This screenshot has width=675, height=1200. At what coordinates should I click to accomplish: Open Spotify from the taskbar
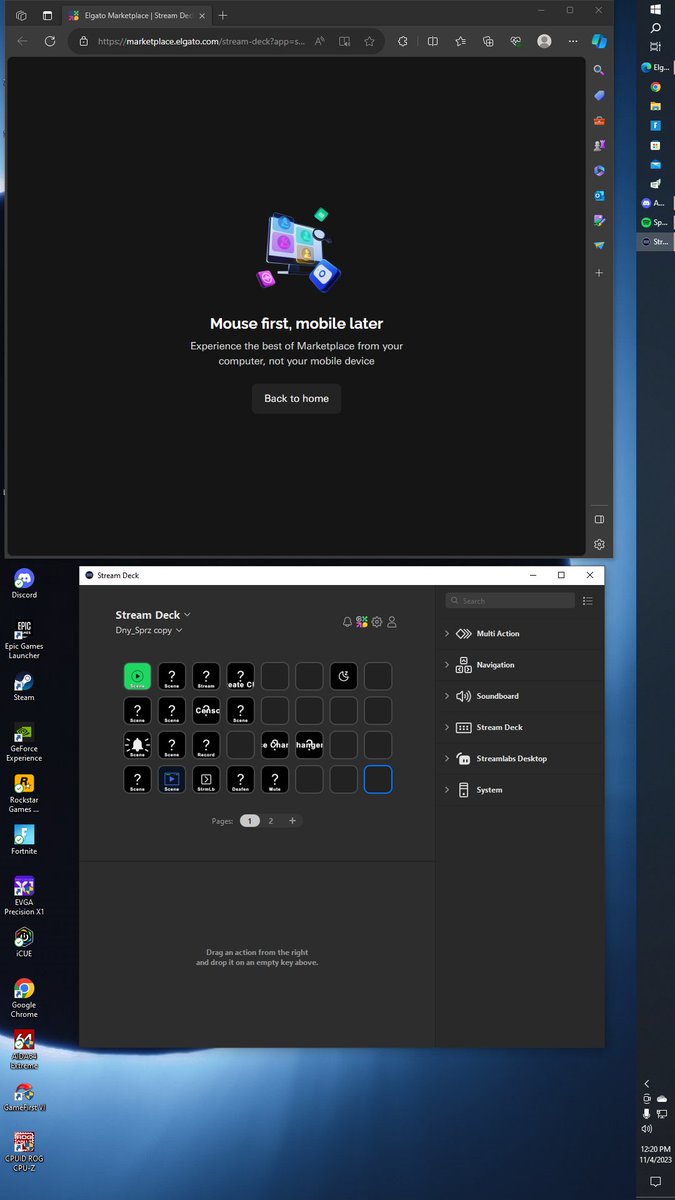(656, 222)
